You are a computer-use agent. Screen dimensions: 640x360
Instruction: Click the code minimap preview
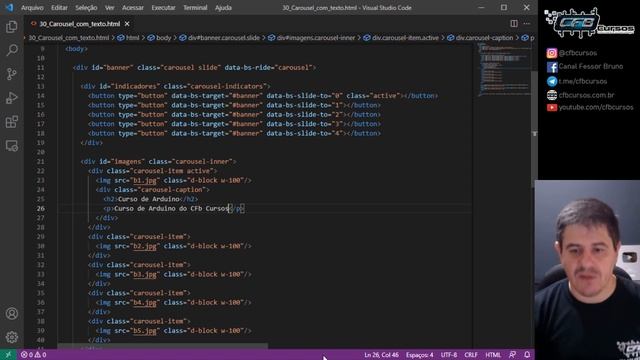[504, 69]
